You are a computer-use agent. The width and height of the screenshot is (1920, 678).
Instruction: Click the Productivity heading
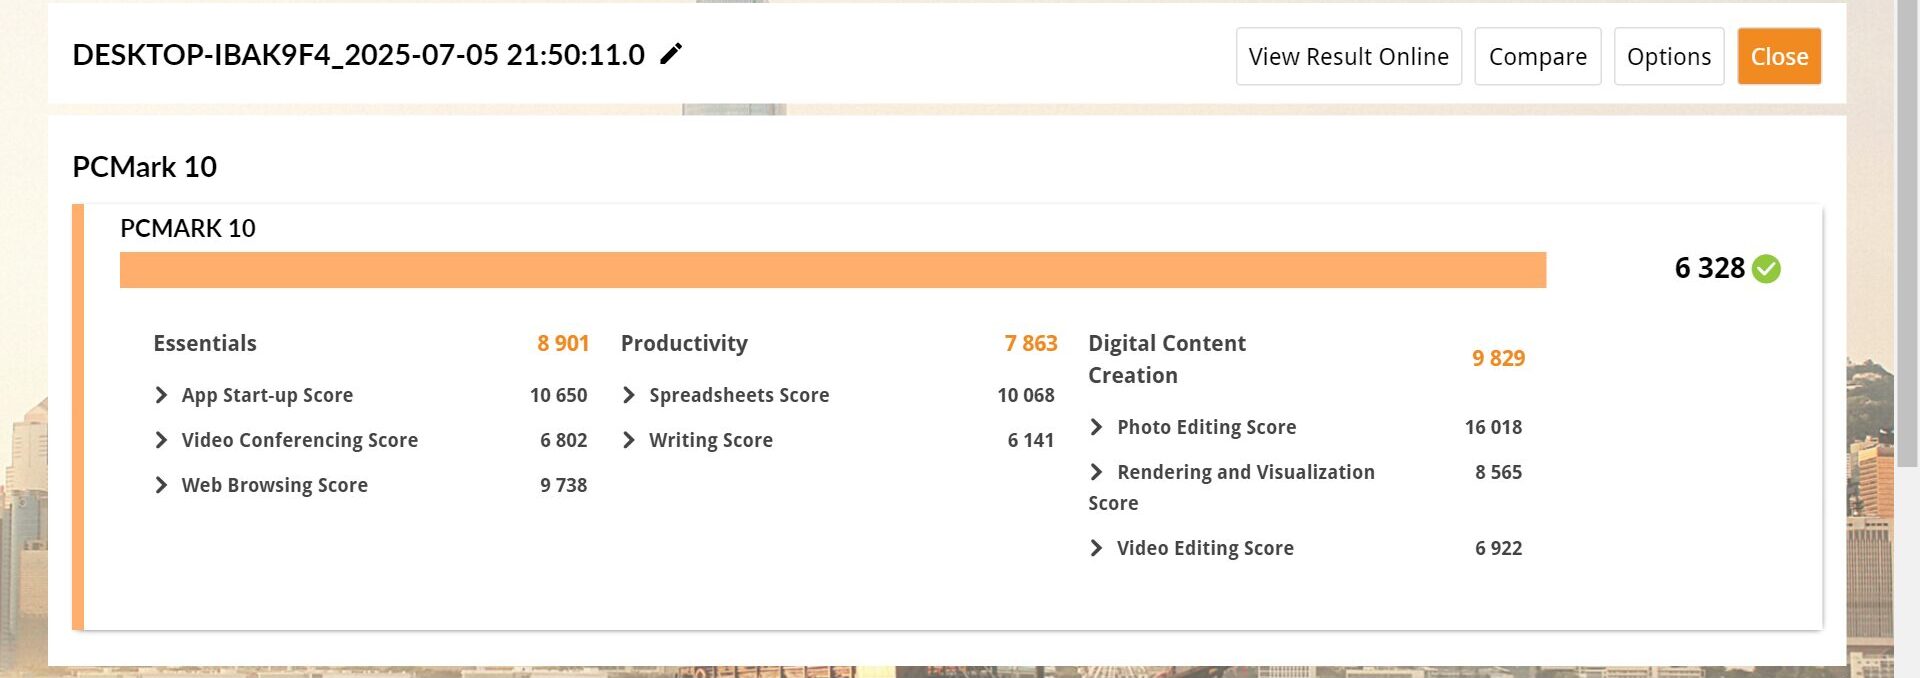684,343
